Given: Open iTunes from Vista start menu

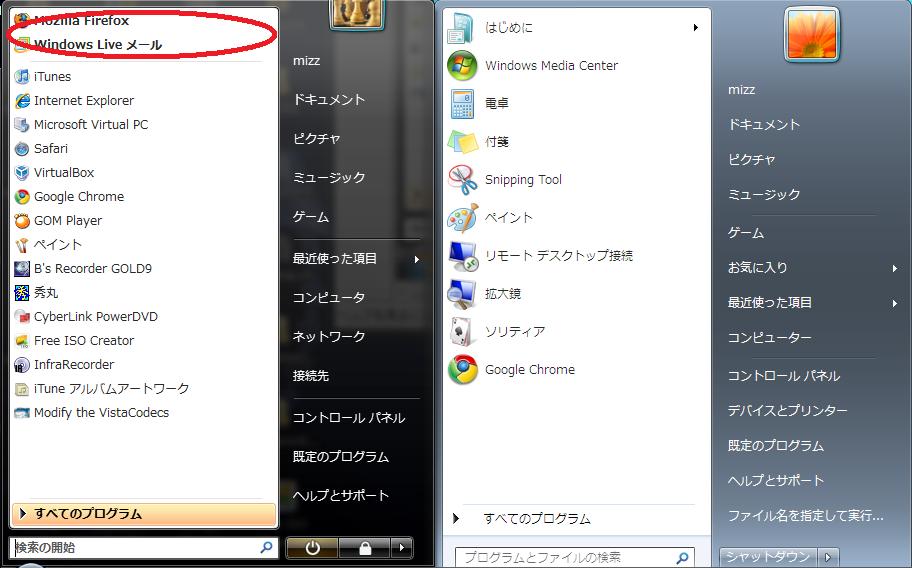Looking at the screenshot, I should [x=43, y=77].
